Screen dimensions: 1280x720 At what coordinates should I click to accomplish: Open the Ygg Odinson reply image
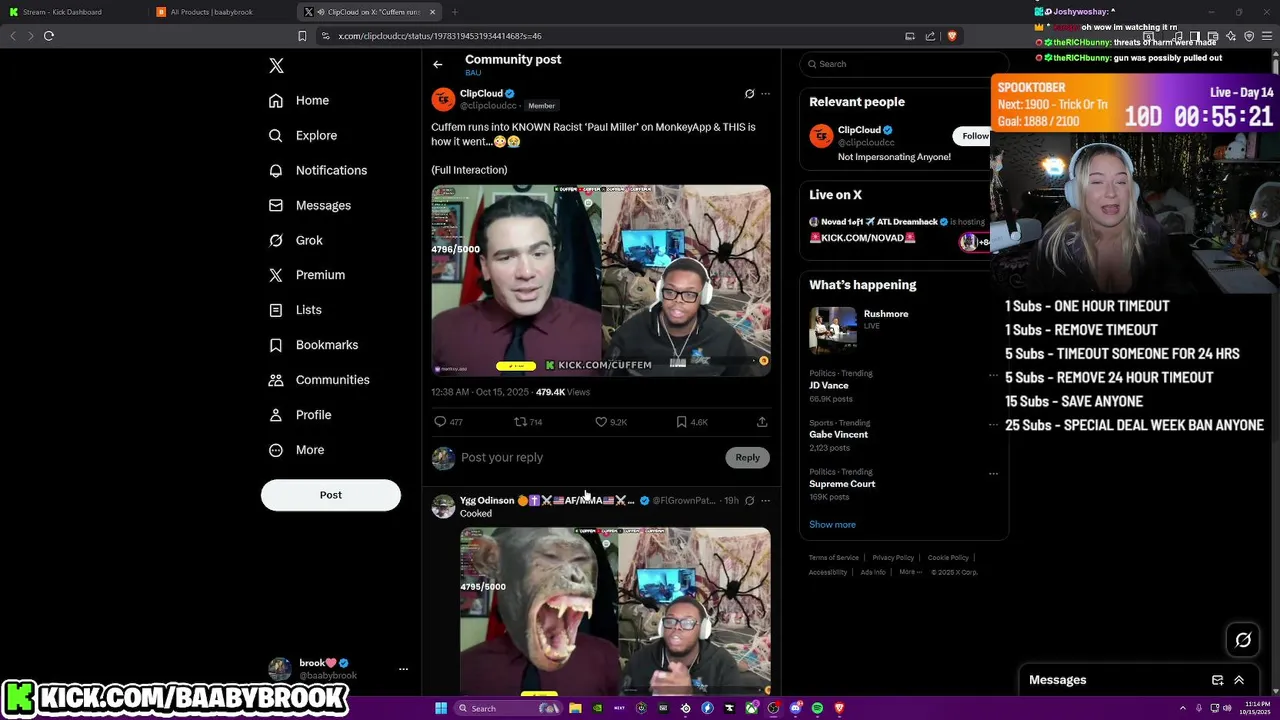[615, 611]
